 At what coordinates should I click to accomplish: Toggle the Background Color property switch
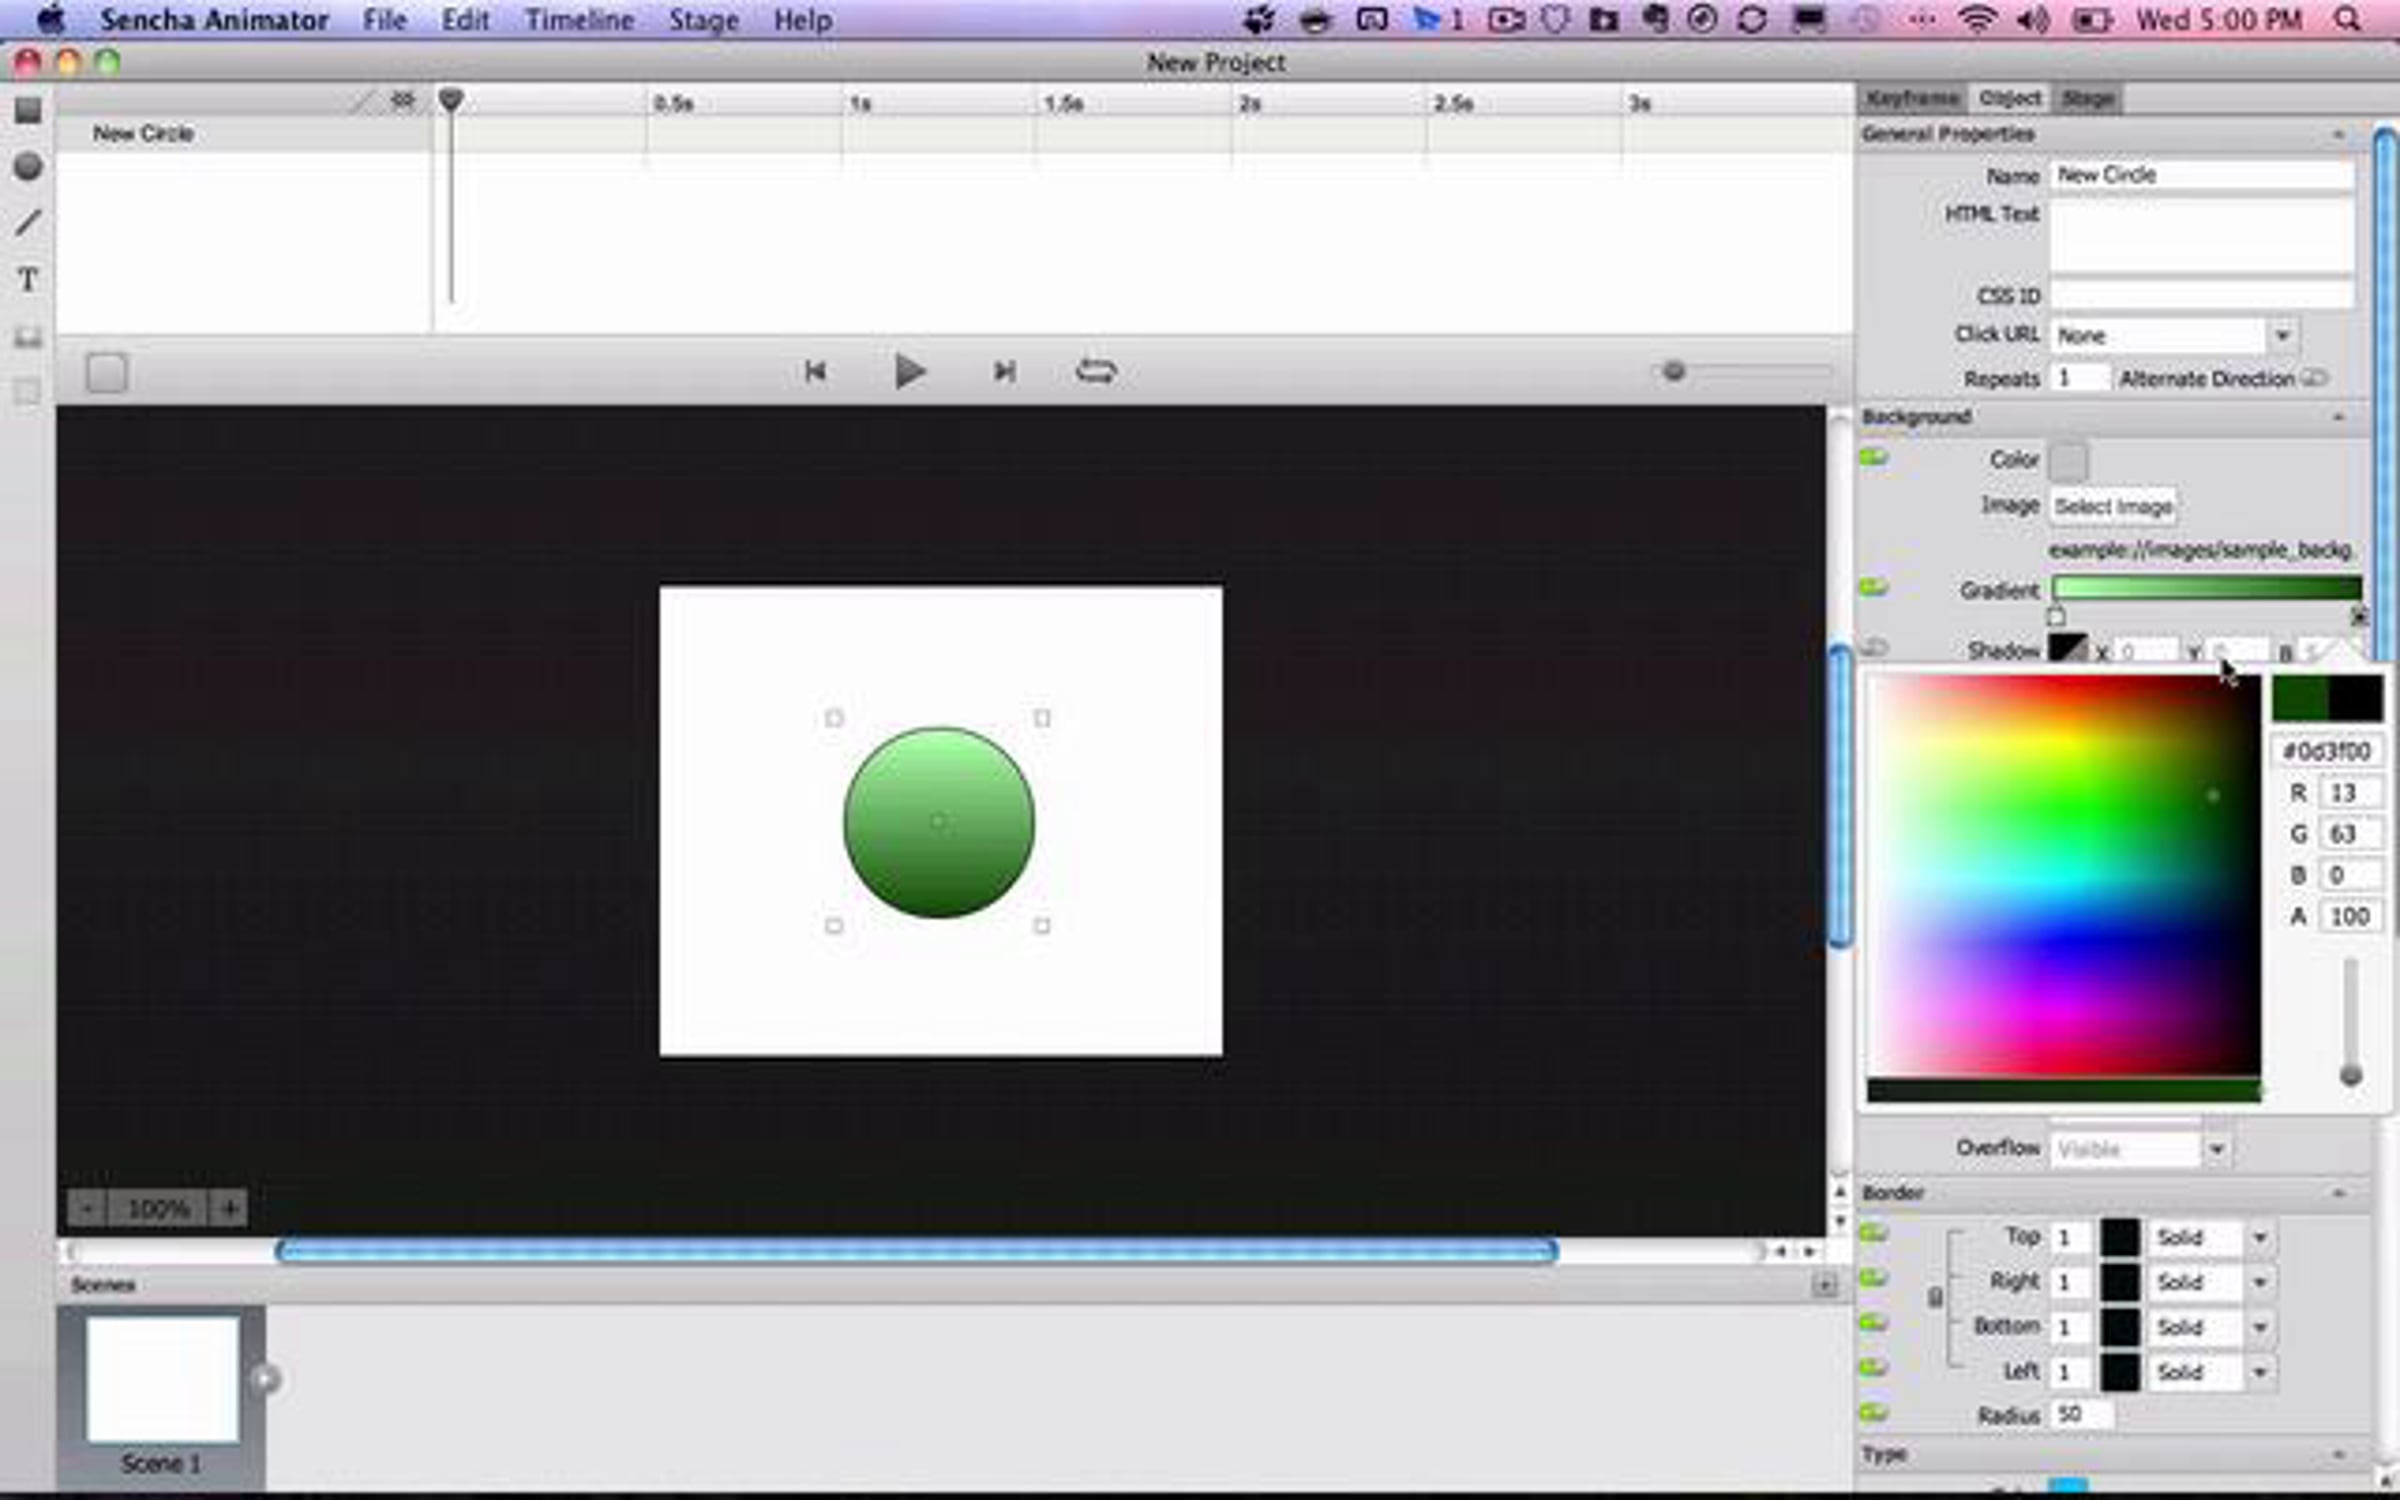(x=1873, y=458)
